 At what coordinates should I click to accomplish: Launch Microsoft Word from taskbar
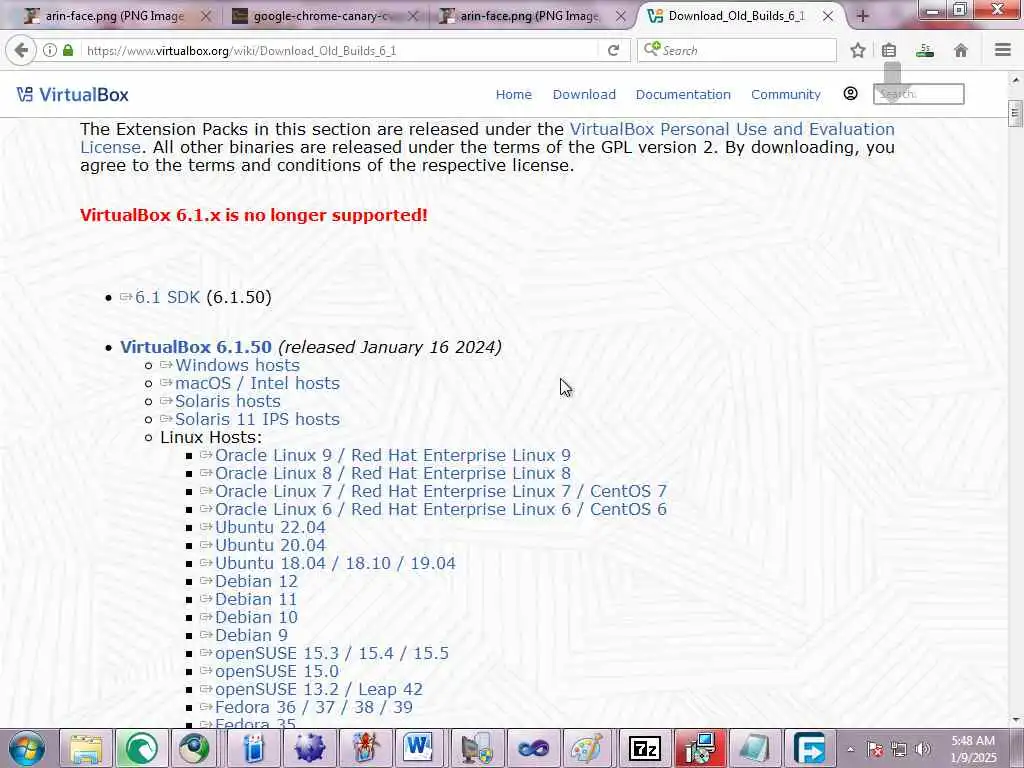pyautogui.click(x=418, y=748)
